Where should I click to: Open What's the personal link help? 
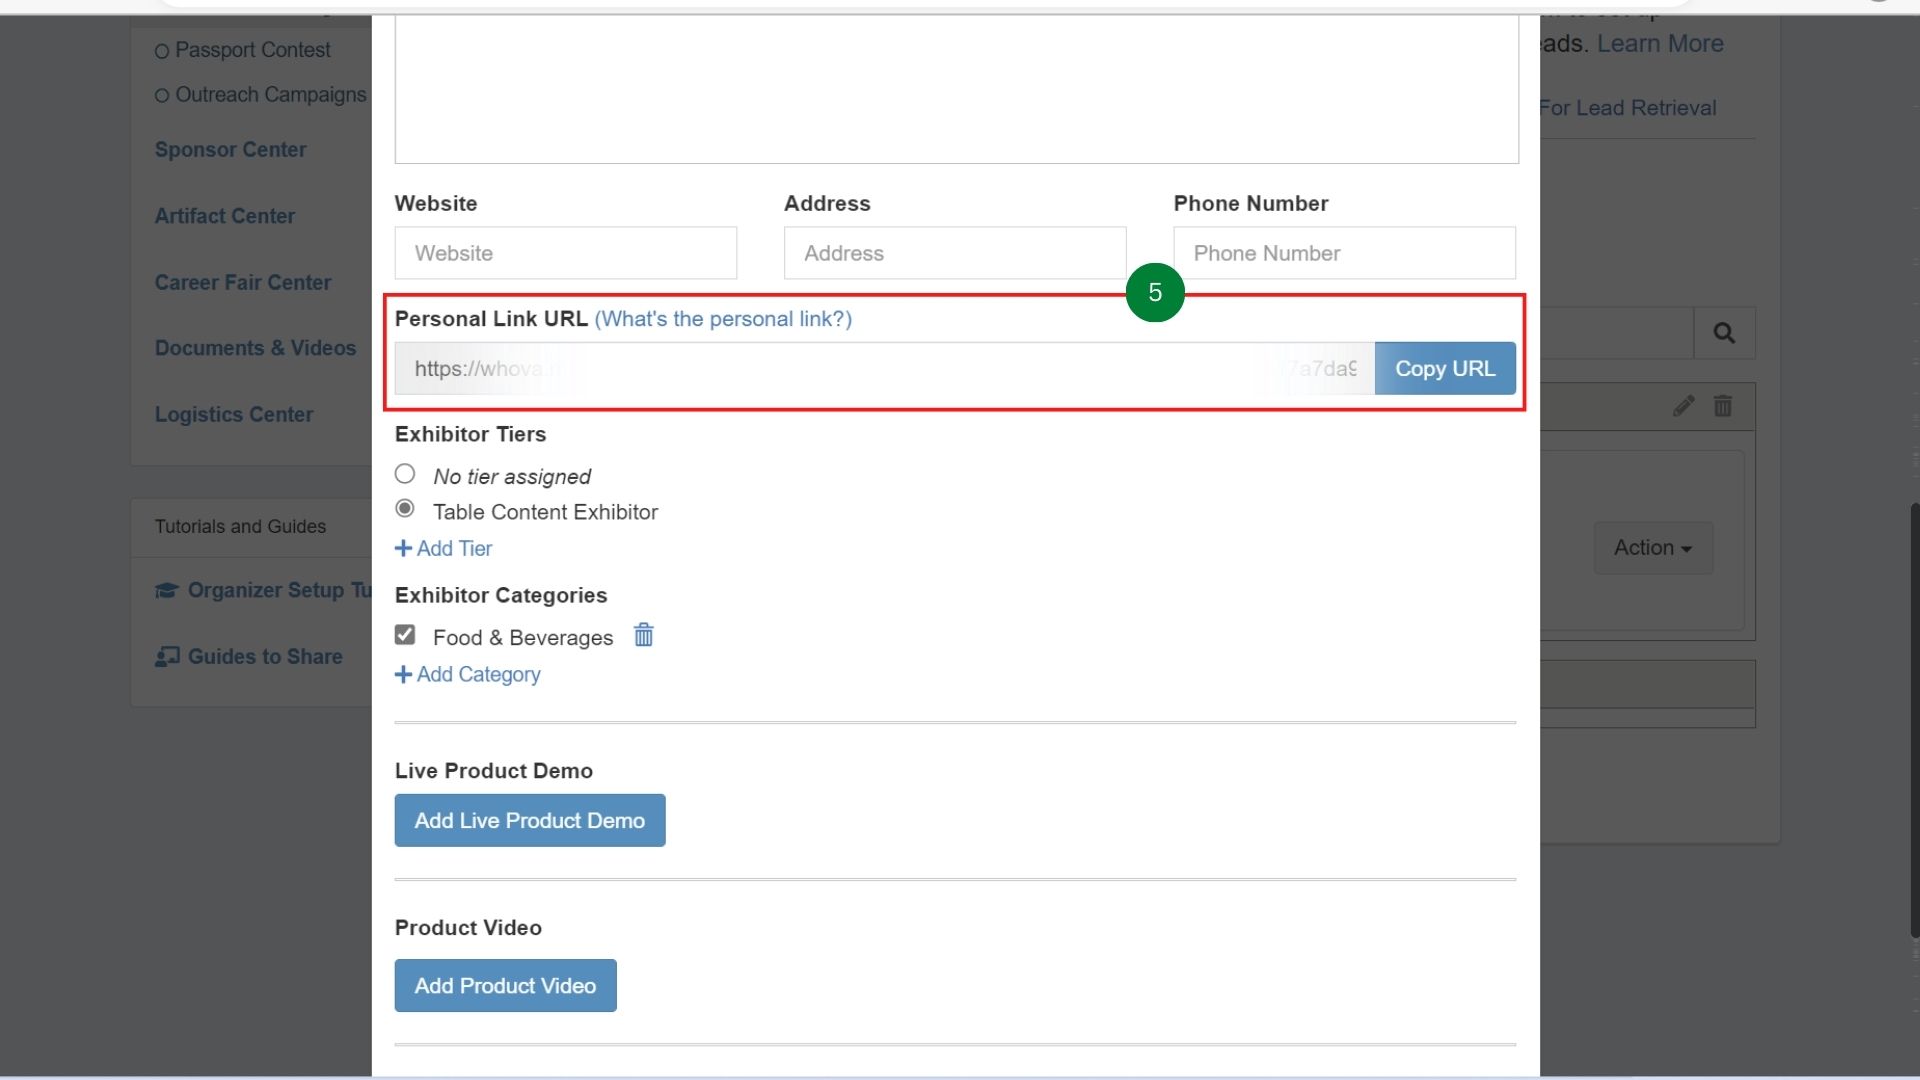[x=722, y=319]
